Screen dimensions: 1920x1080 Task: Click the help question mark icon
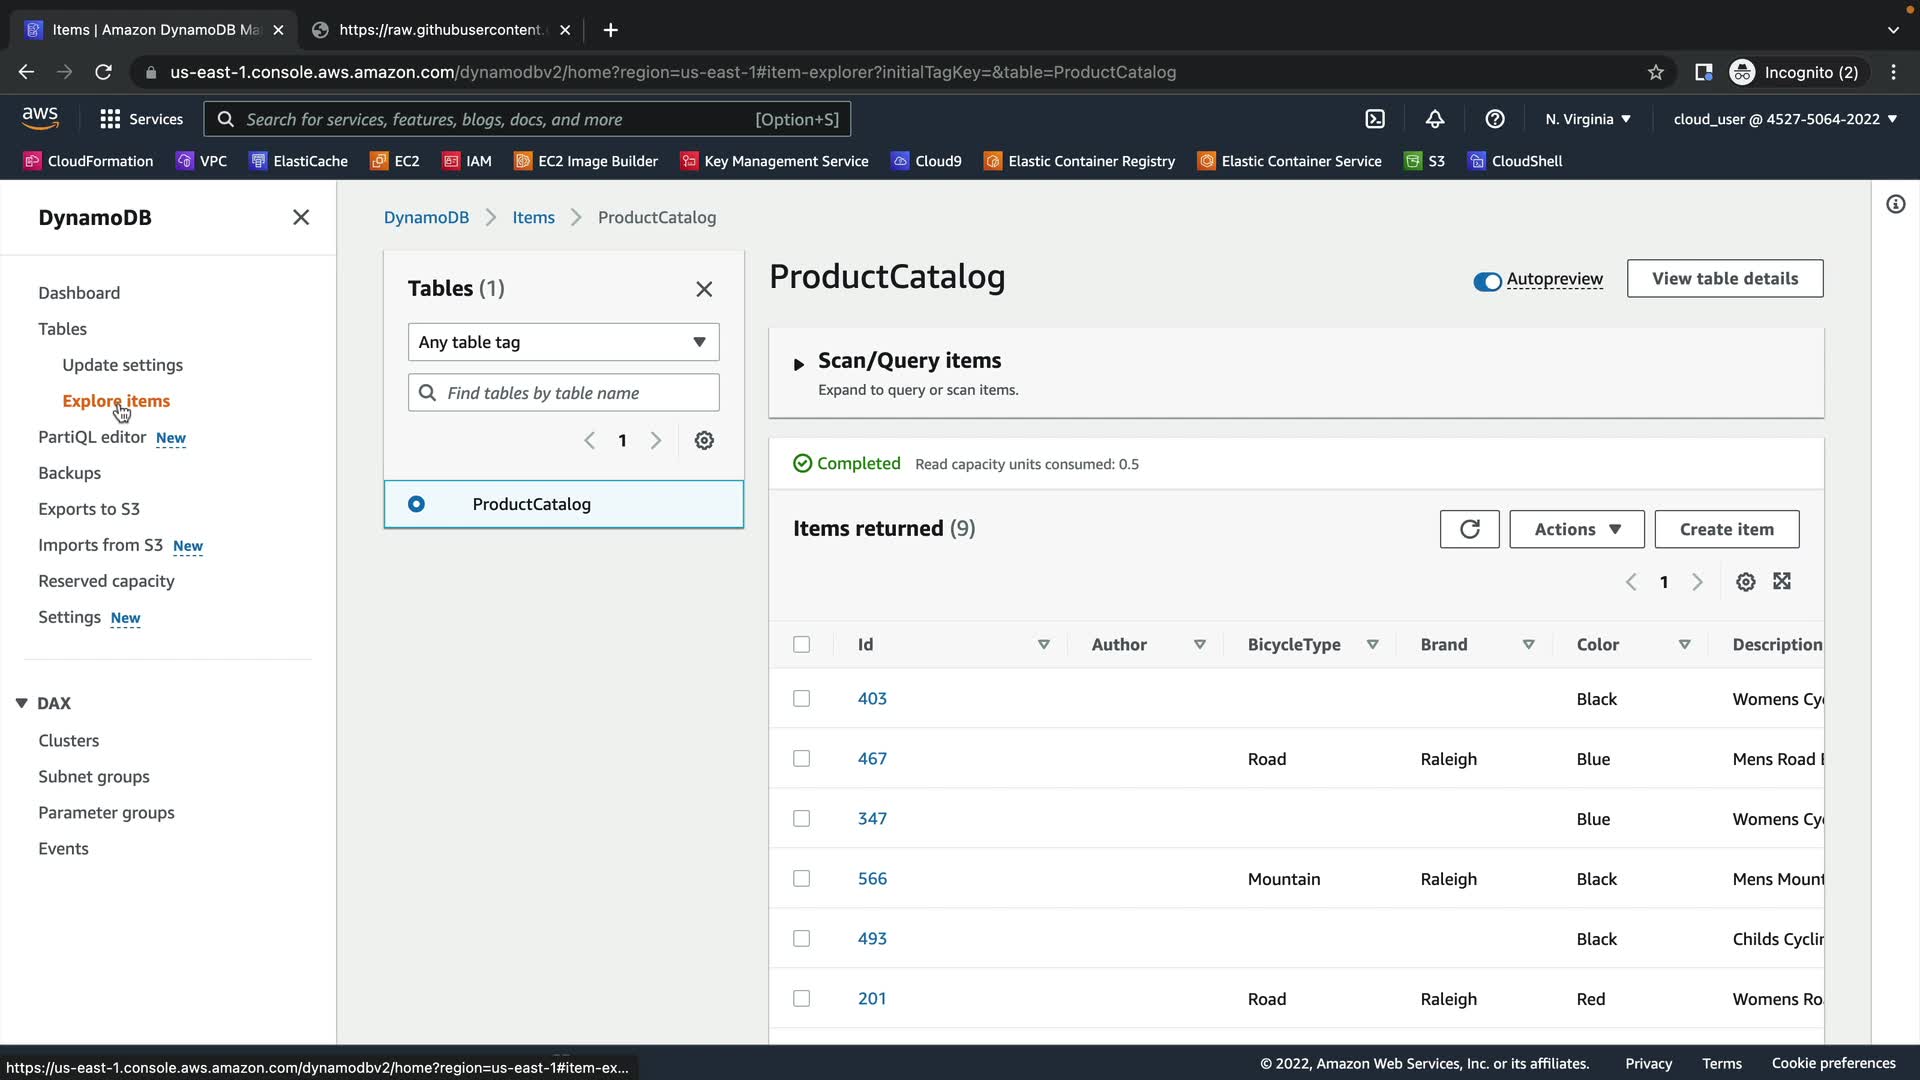click(x=1495, y=119)
